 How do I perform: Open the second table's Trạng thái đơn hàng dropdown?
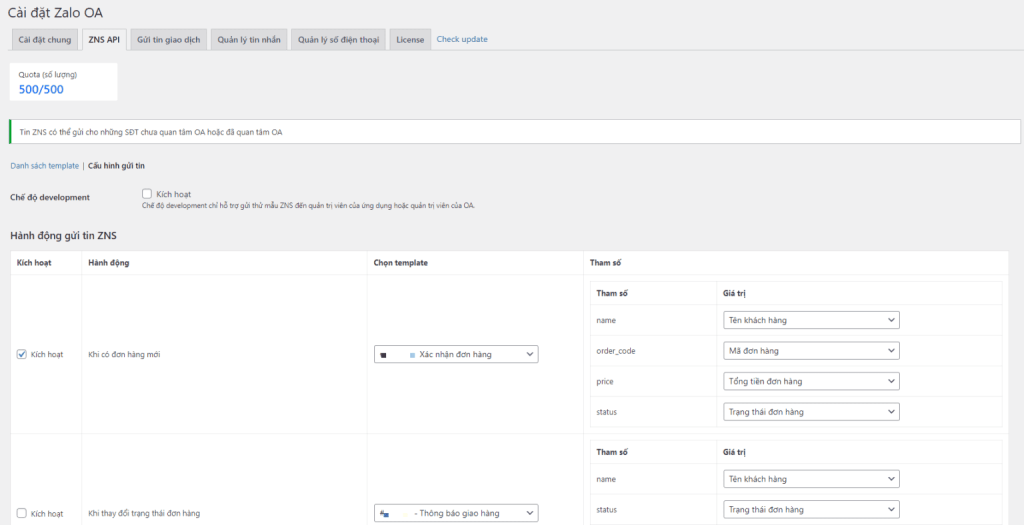(x=810, y=509)
